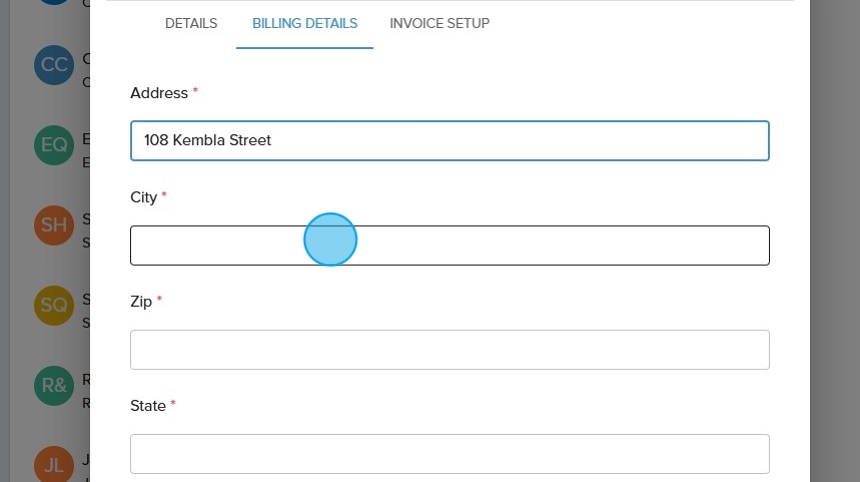
Task: Focus the State input field
Action: [x=450, y=454]
